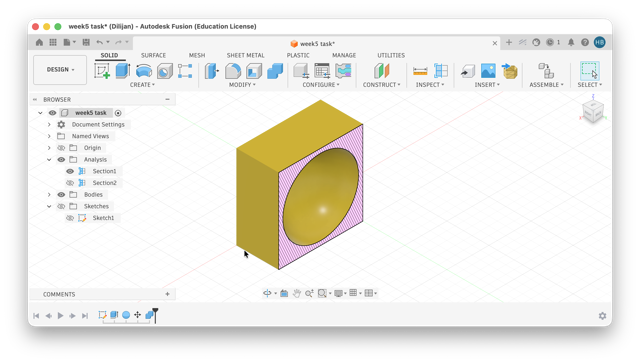Expand the Document Settings node
This screenshot has height=363, width=640.
[x=49, y=125]
